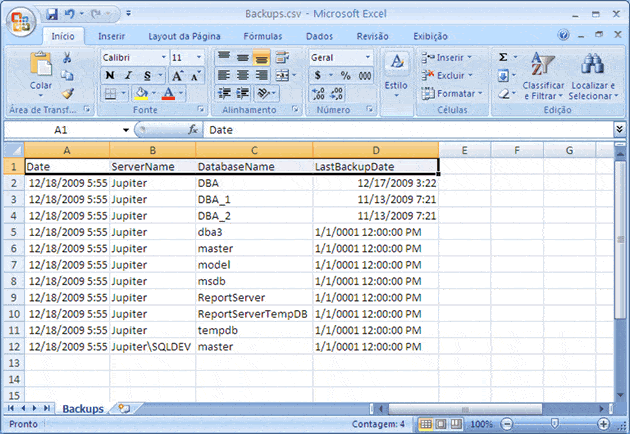This screenshot has height=434, width=630.
Task: Switch to the Fórmulas tab
Action: pos(263,36)
